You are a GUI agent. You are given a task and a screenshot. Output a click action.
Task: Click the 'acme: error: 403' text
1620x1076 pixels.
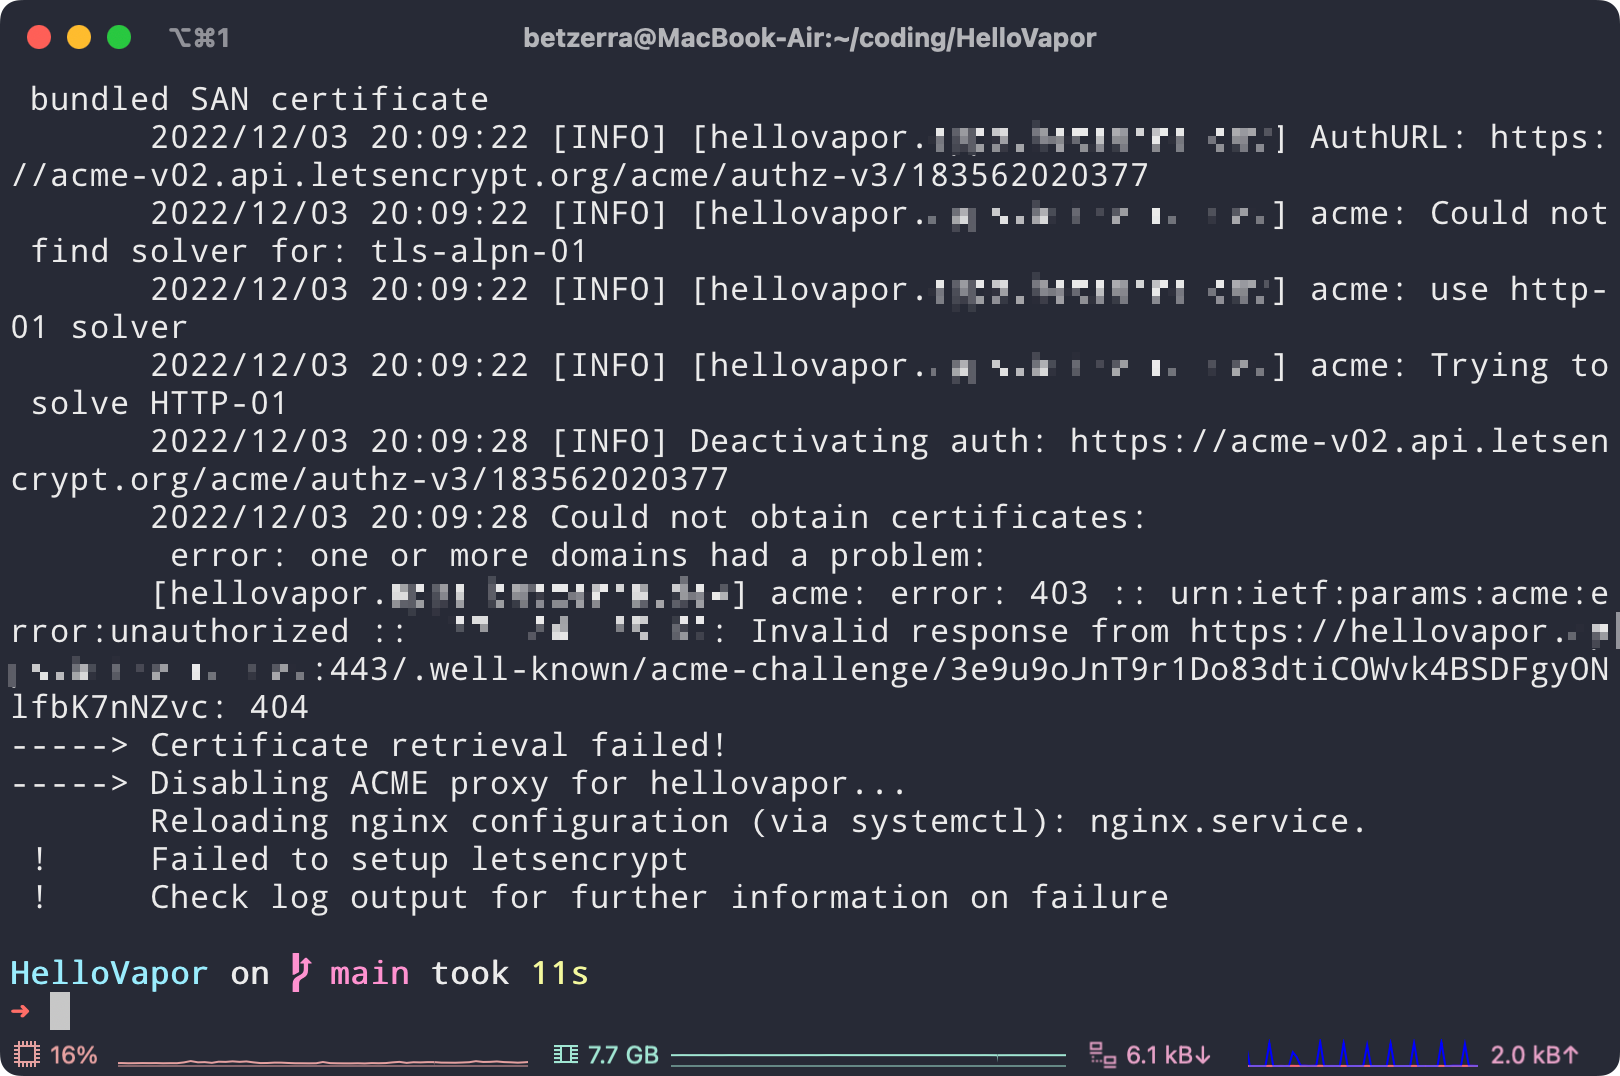point(930,593)
